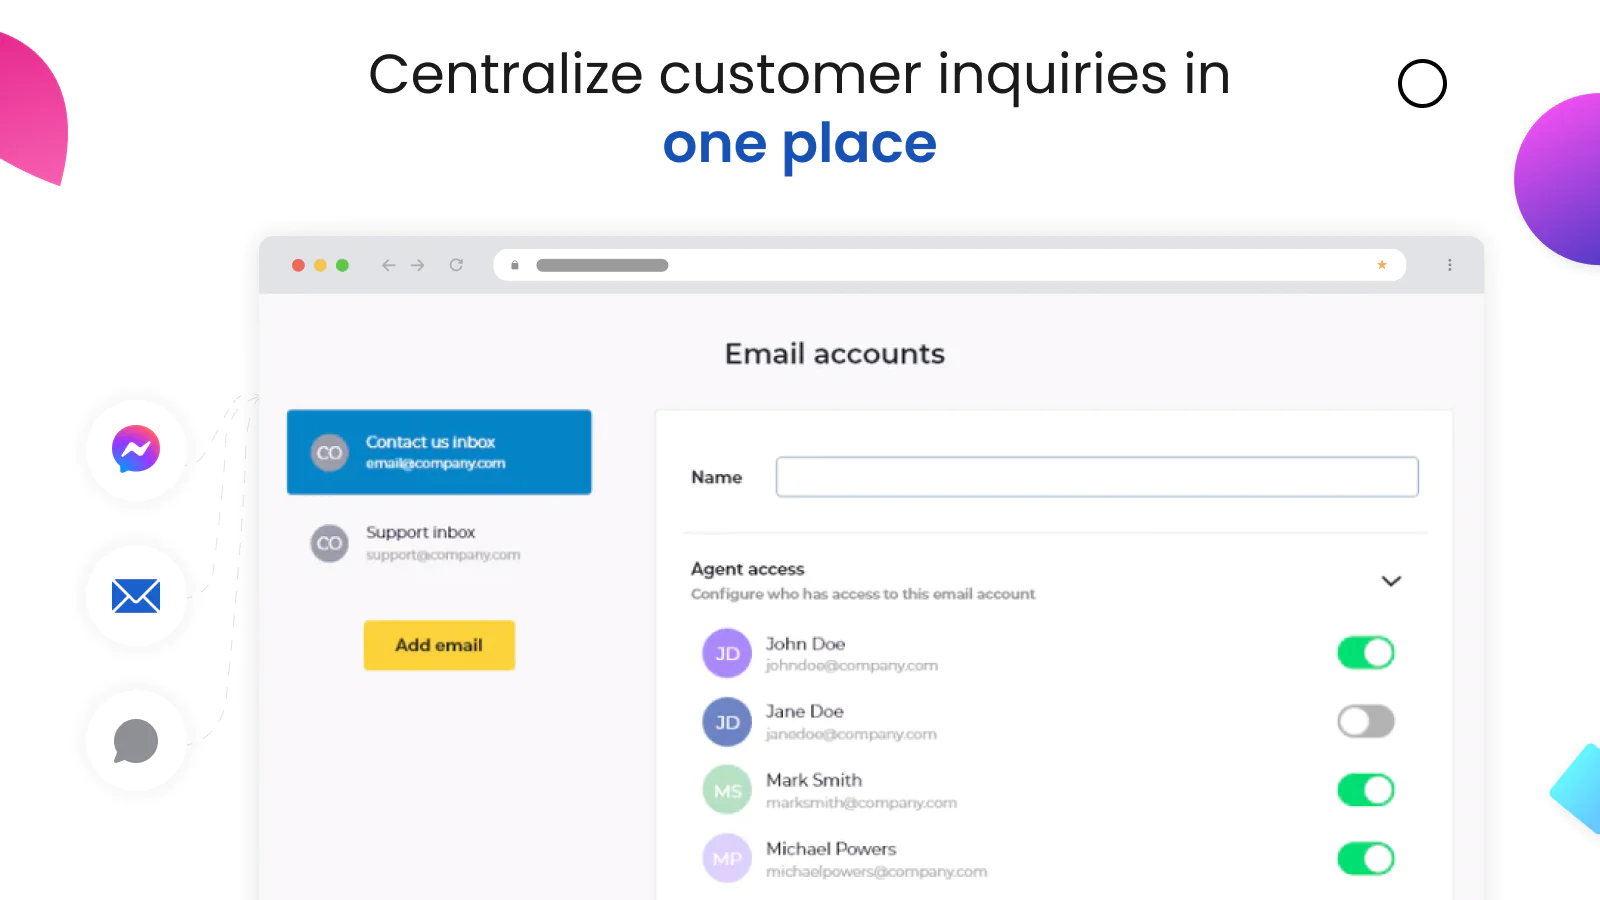Switch to the Contact us inbox

point(440,452)
